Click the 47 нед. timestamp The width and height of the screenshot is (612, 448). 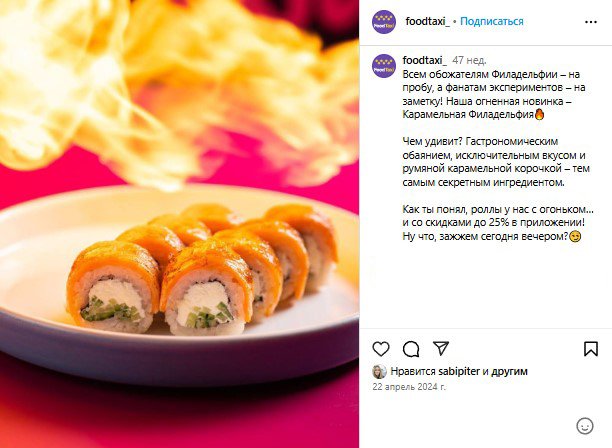tap(470, 60)
